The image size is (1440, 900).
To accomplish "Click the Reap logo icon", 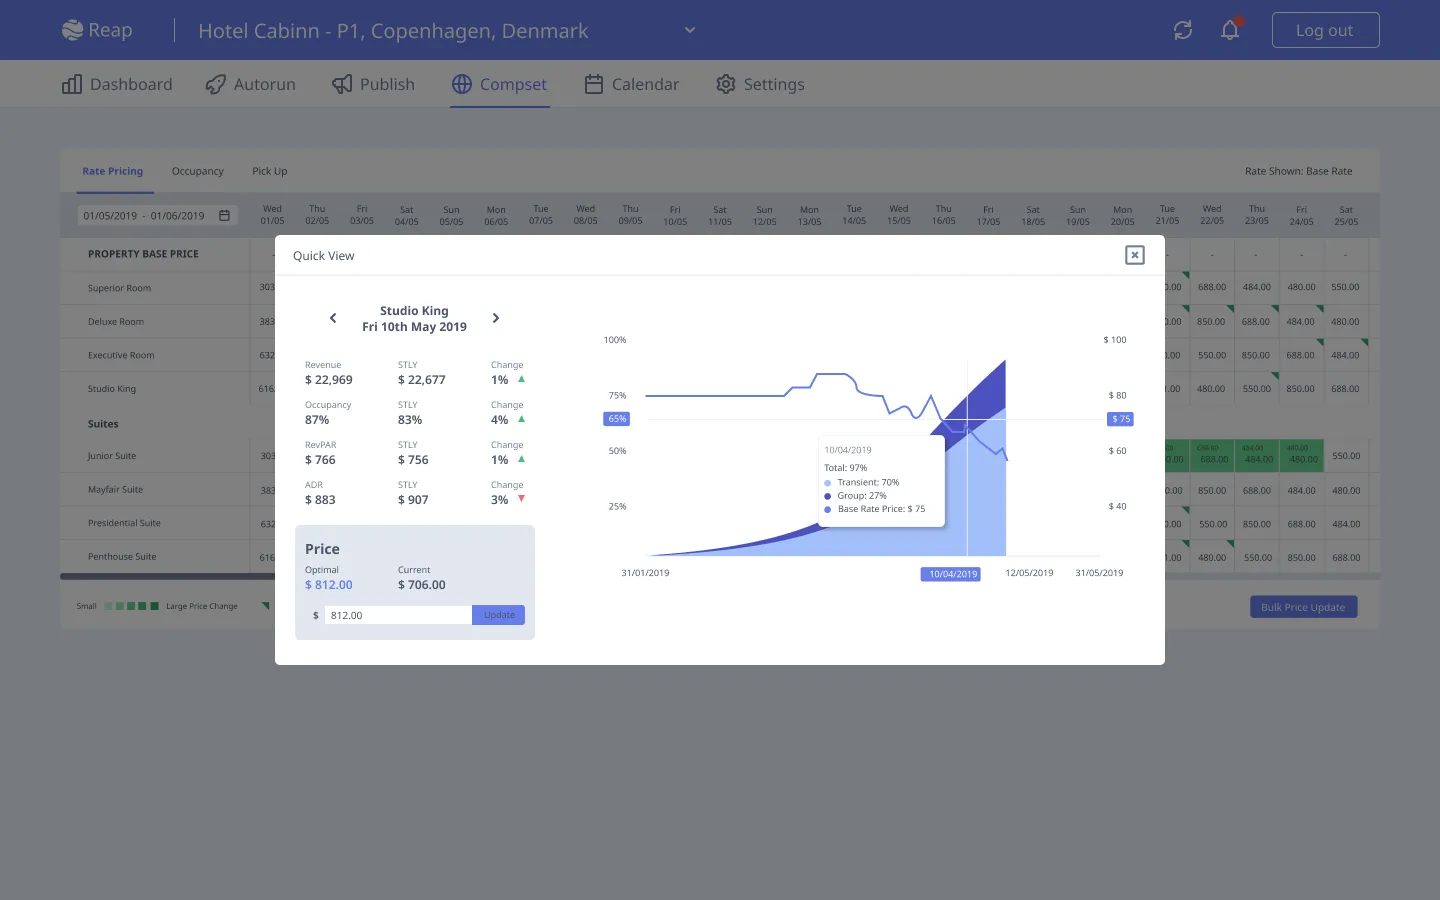I will click(x=72, y=30).
